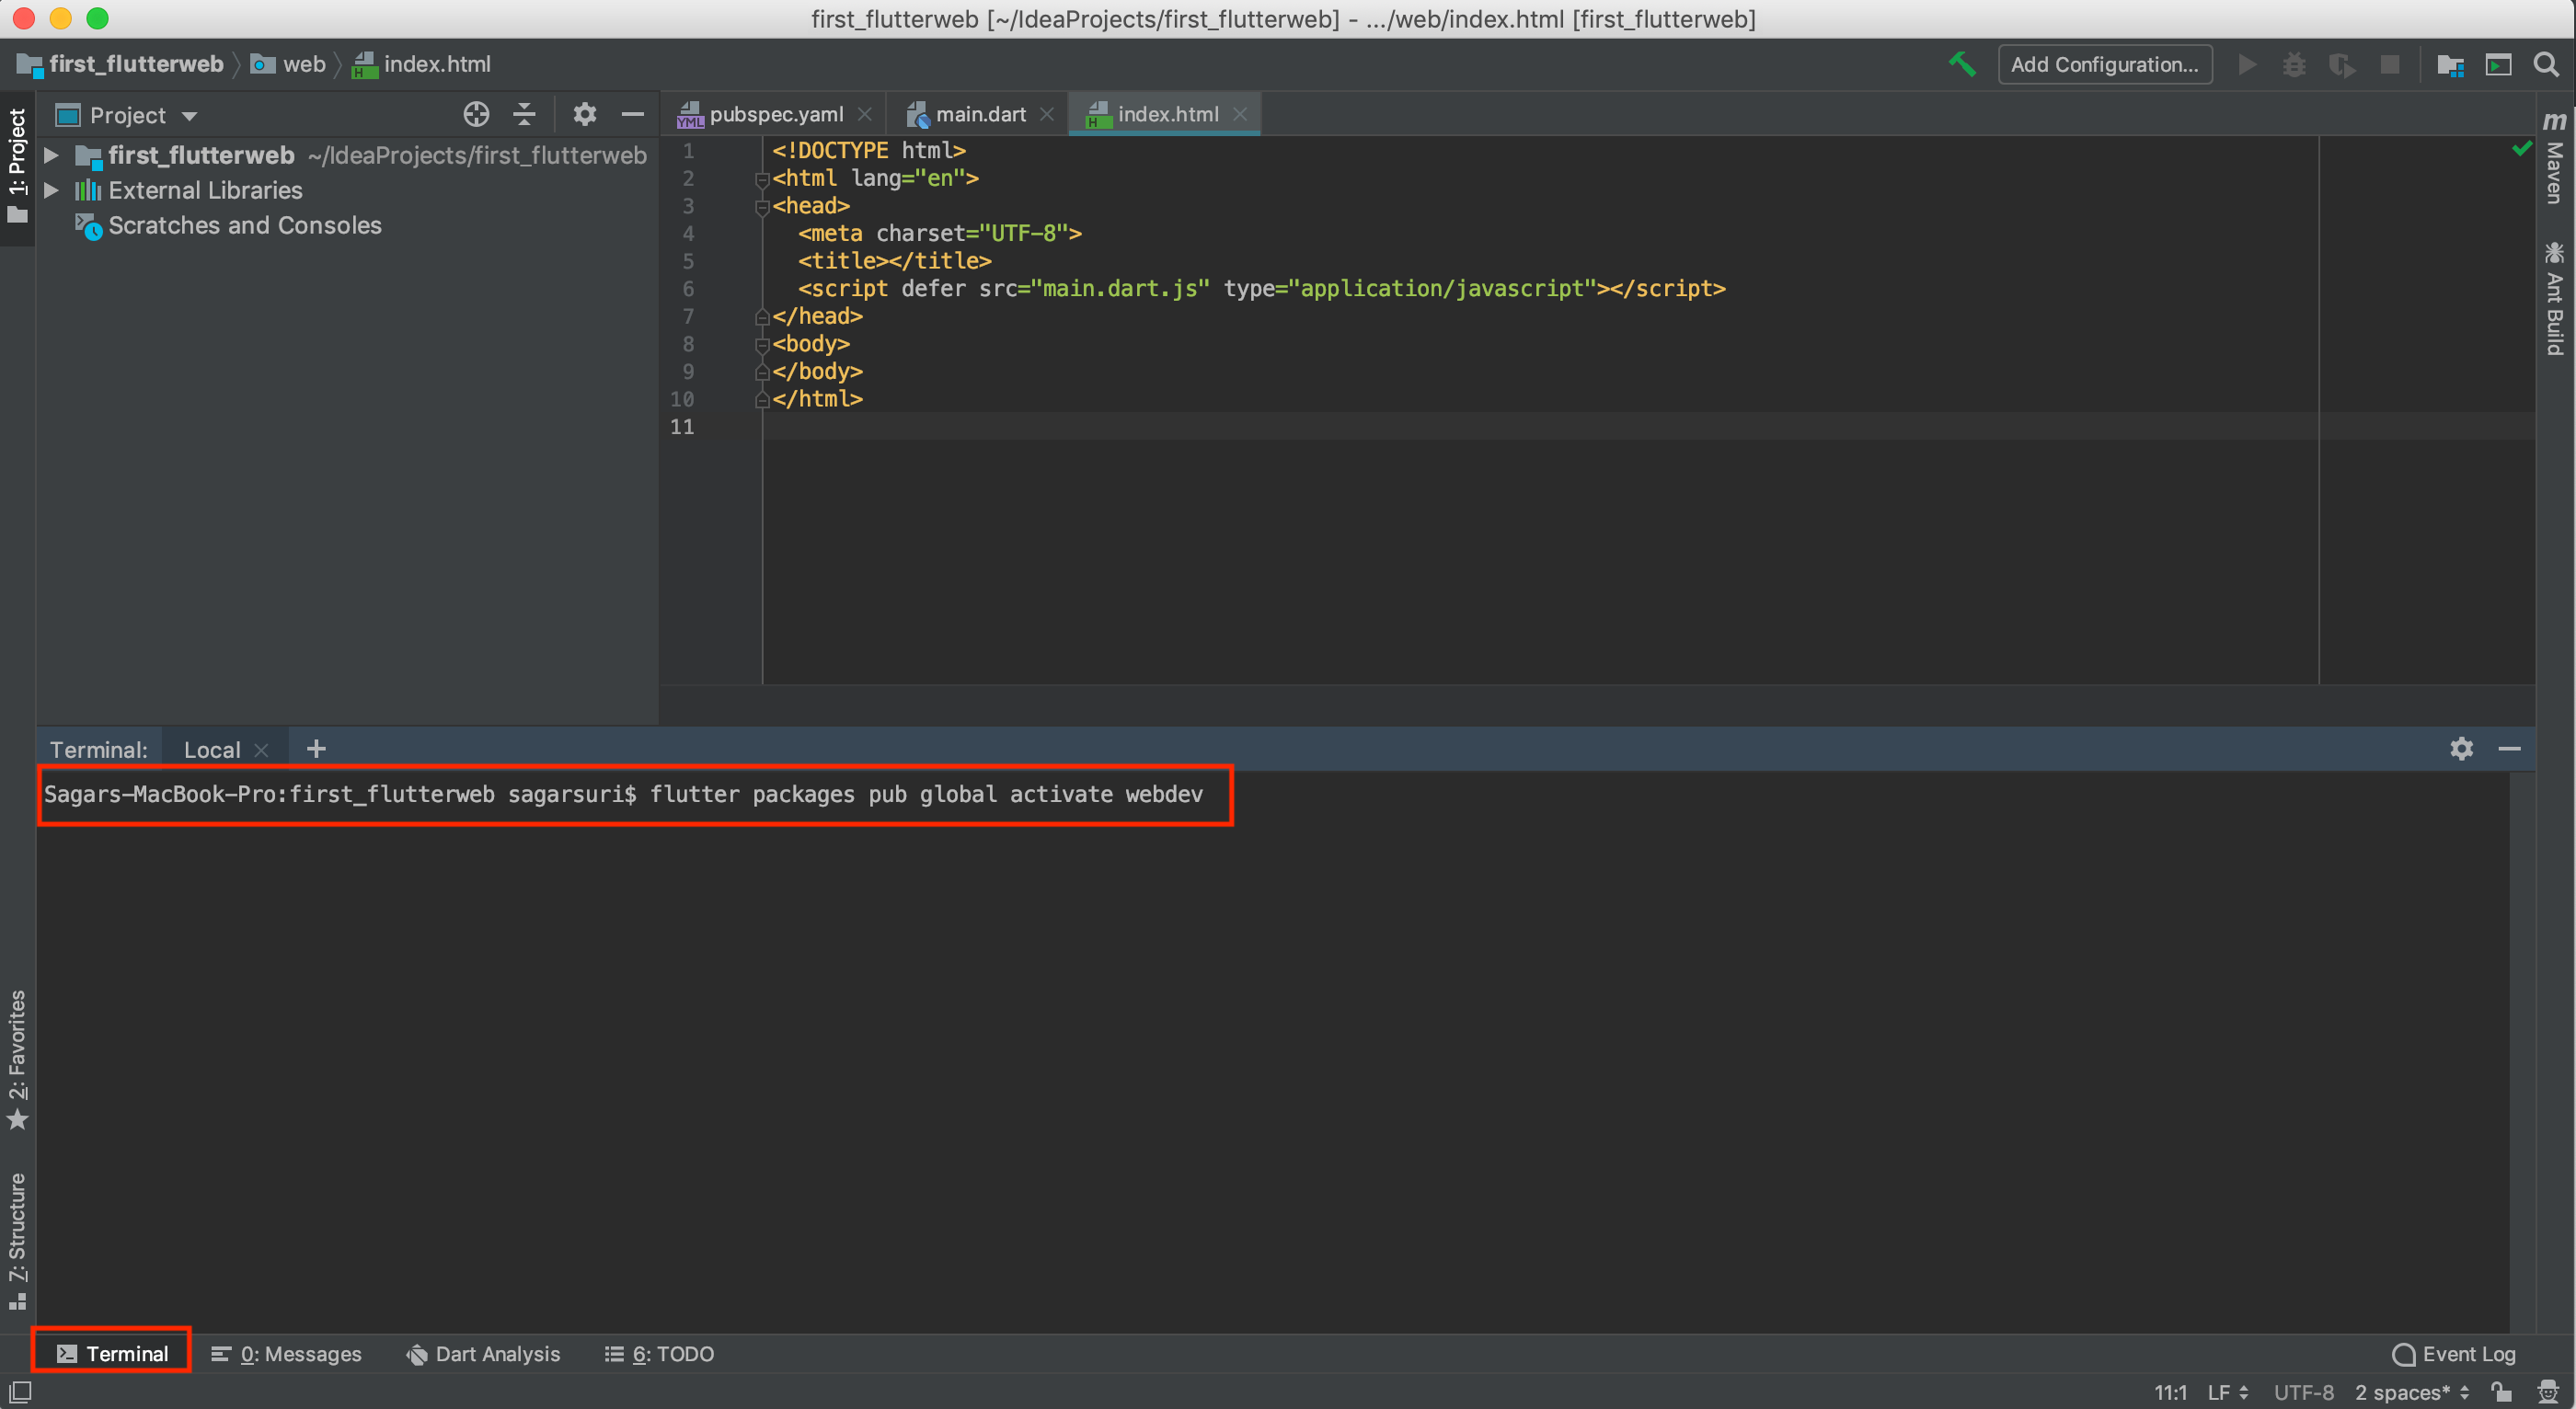The width and height of the screenshot is (2576, 1409).
Task: Collapse the html tag fold marker
Action: (x=762, y=179)
